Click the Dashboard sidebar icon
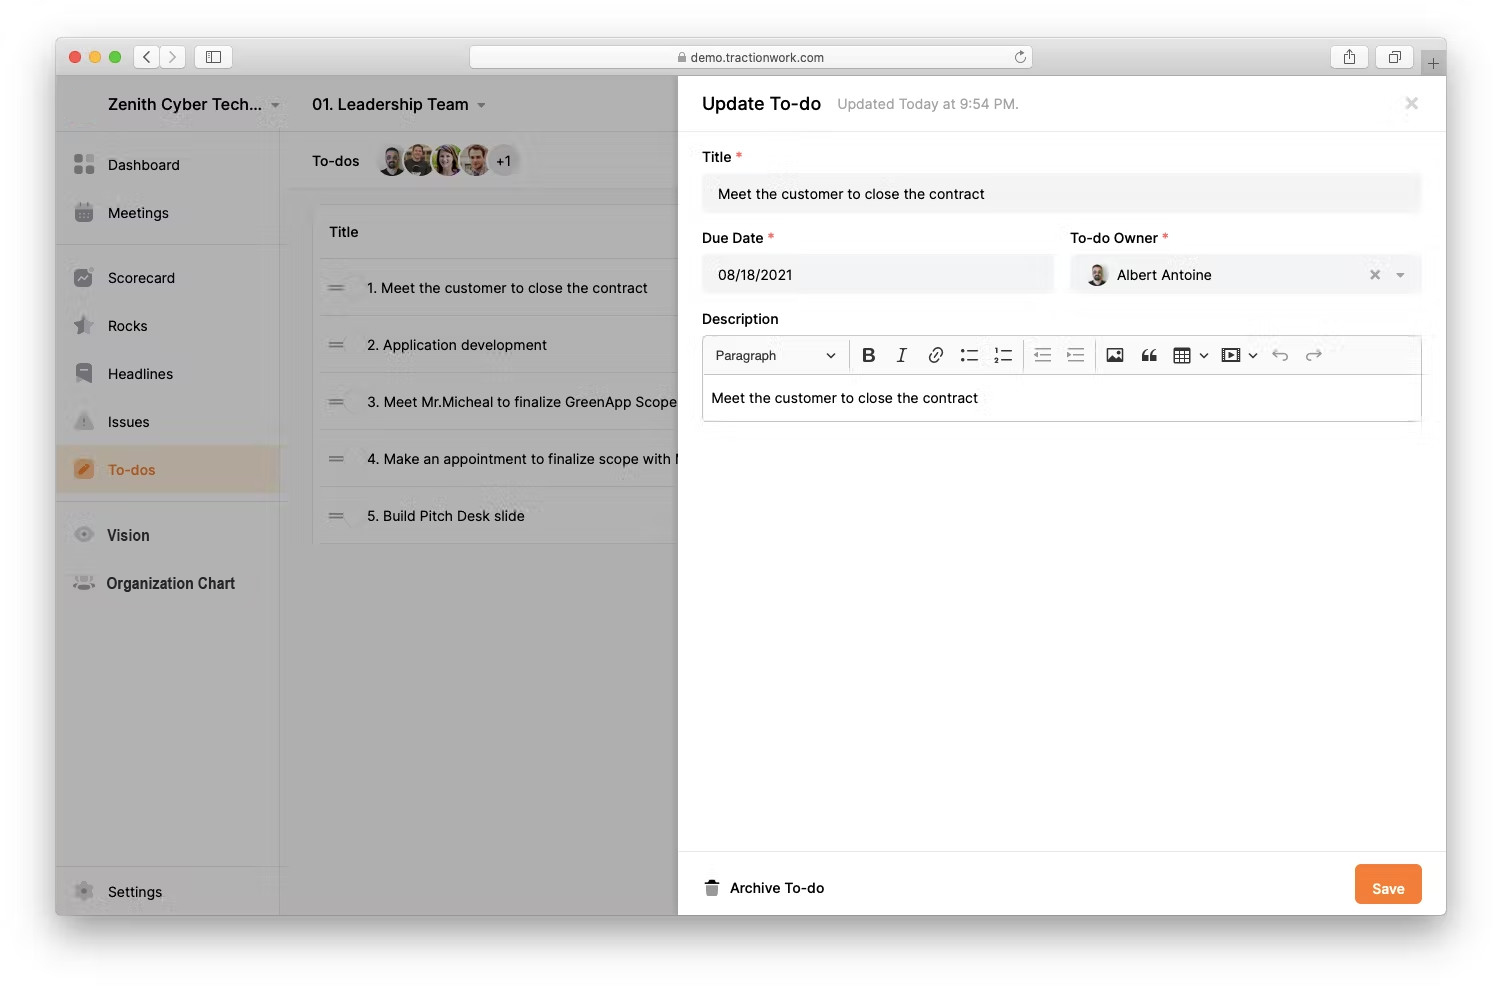The height and width of the screenshot is (989, 1502). tap(84, 164)
